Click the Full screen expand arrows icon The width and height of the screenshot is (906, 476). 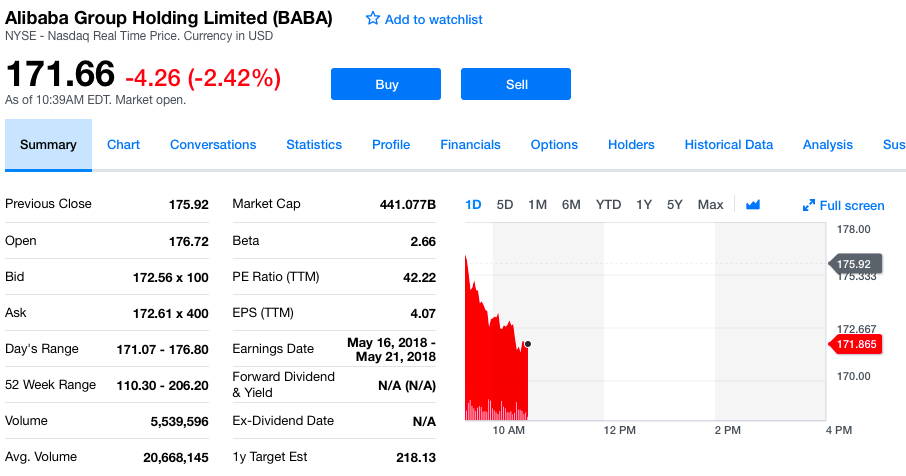(x=809, y=206)
